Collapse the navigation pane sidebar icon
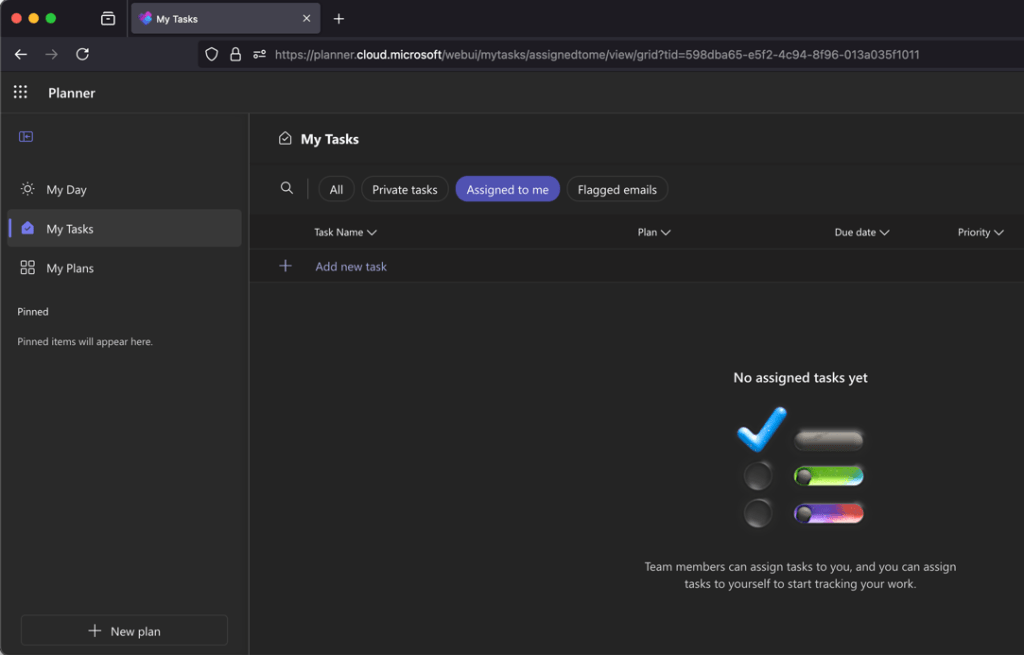 pyautogui.click(x=26, y=137)
